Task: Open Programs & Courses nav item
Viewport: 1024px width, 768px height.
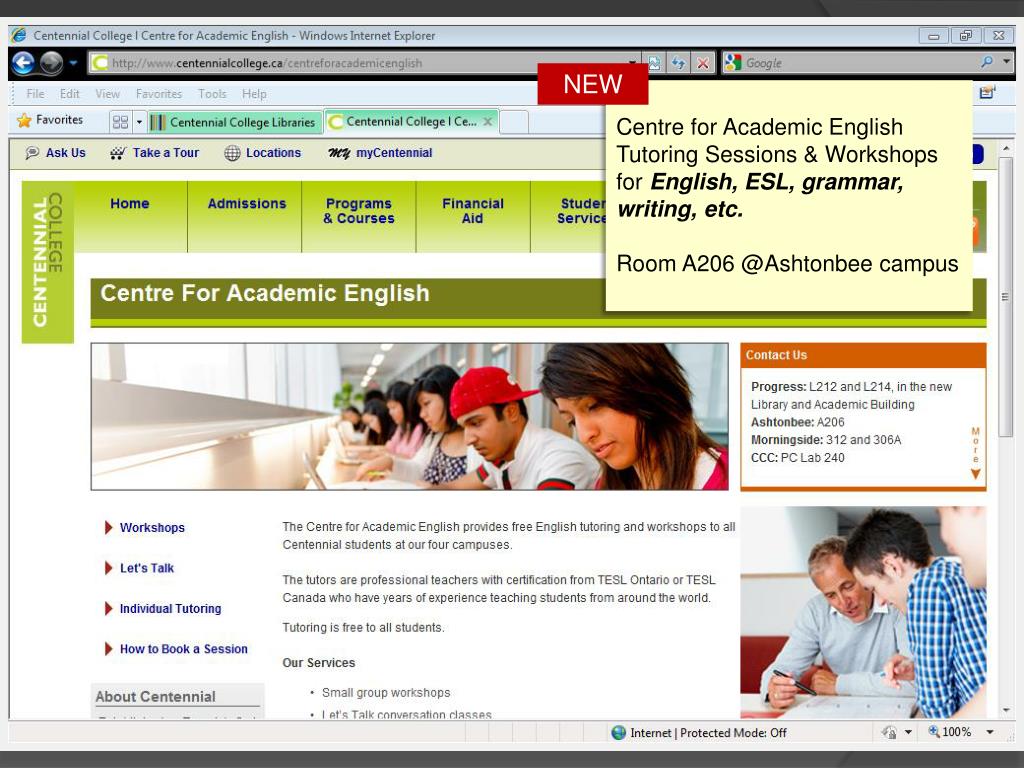Action: pyautogui.click(x=359, y=211)
